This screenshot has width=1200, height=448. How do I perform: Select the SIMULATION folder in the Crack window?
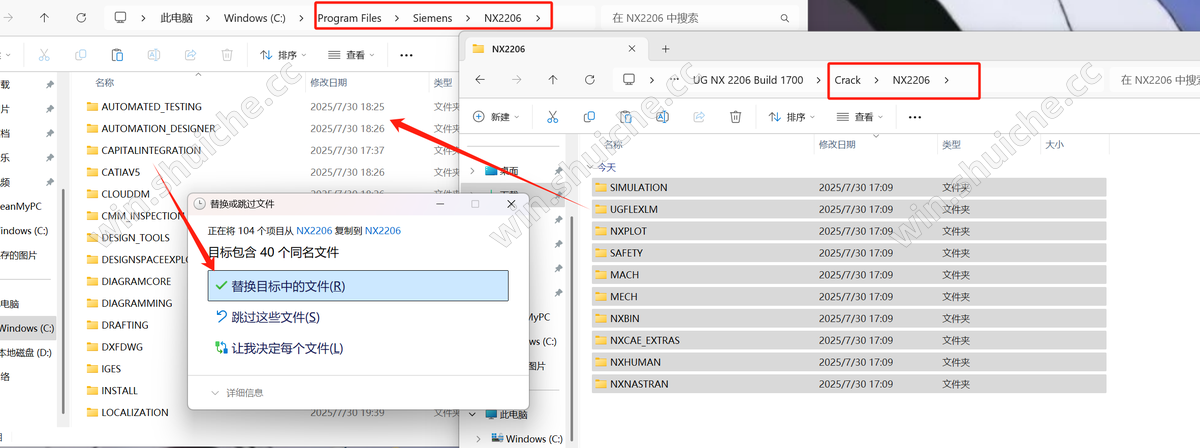[849, 187]
